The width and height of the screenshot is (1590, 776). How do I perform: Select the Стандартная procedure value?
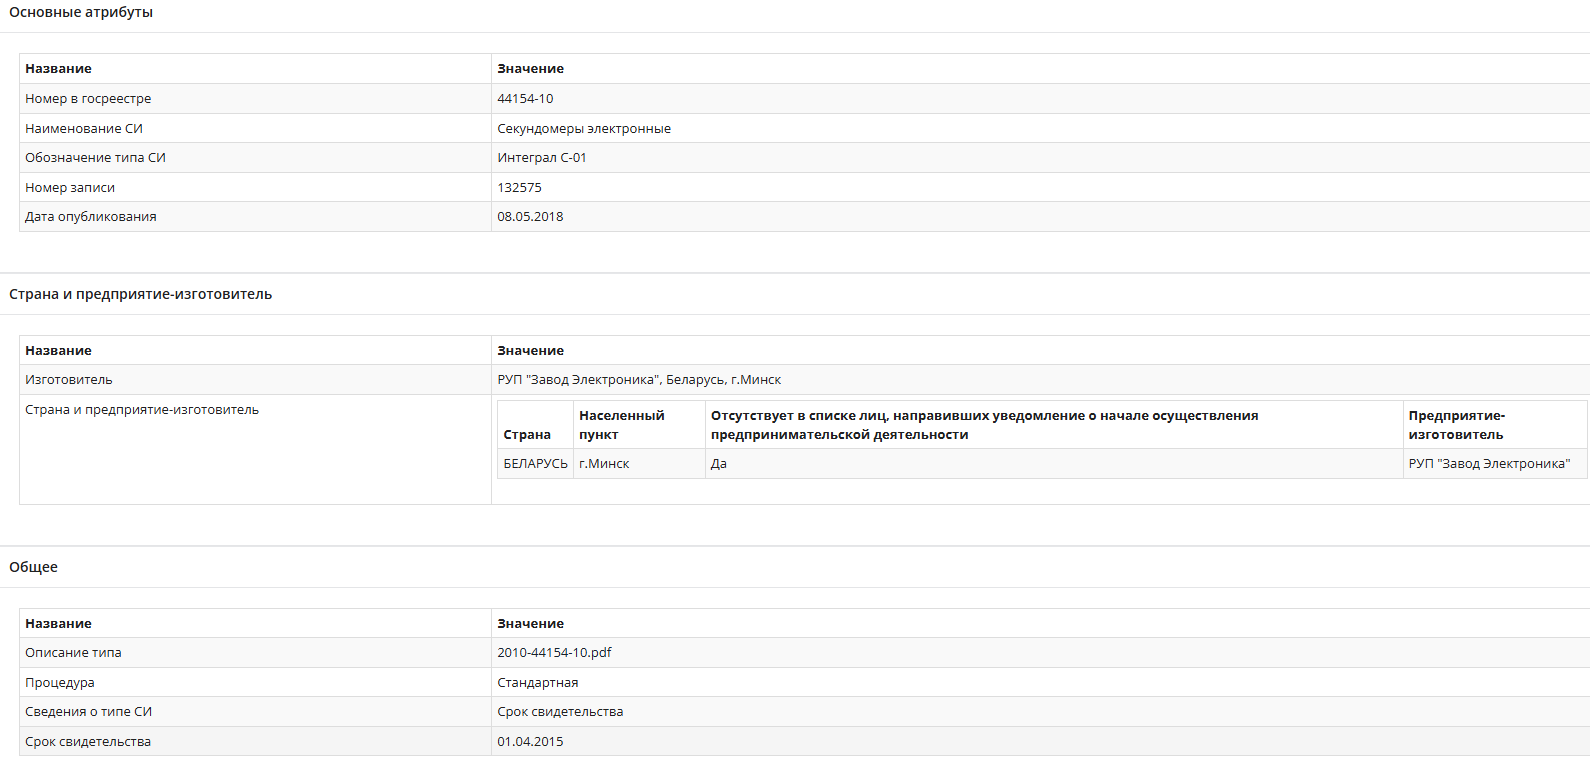(x=538, y=683)
